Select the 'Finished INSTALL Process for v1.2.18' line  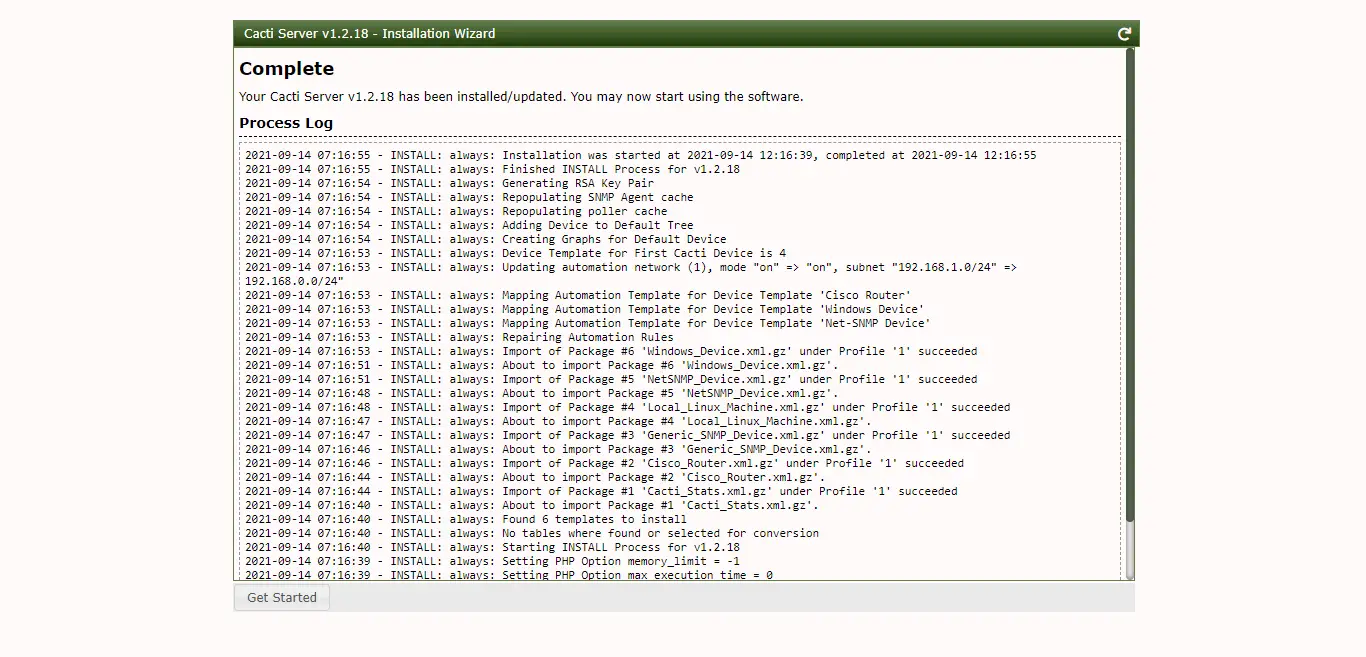[x=493, y=169]
